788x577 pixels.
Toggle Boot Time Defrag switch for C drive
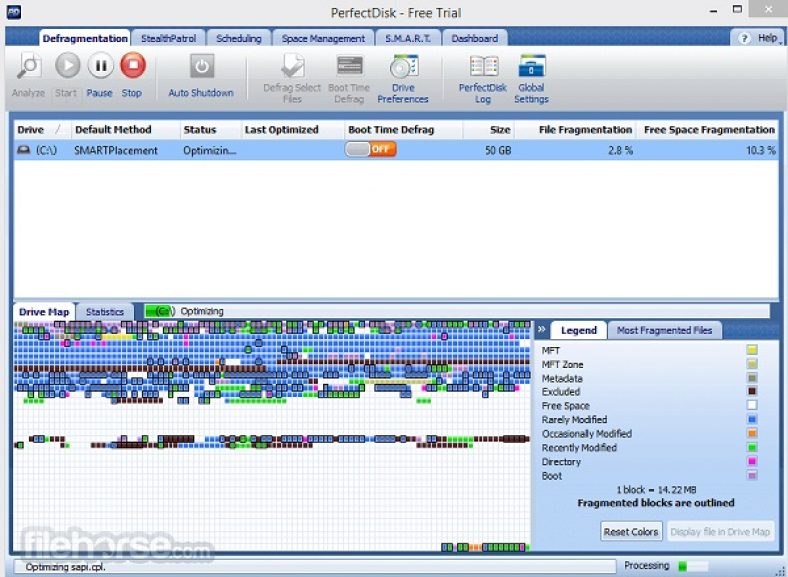pos(371,150)
